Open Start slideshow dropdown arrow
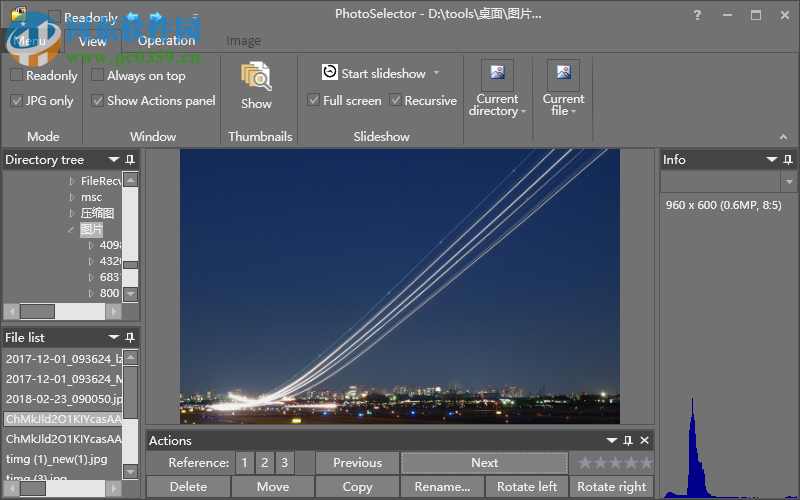Screen dimensions: 800x500 437,73
